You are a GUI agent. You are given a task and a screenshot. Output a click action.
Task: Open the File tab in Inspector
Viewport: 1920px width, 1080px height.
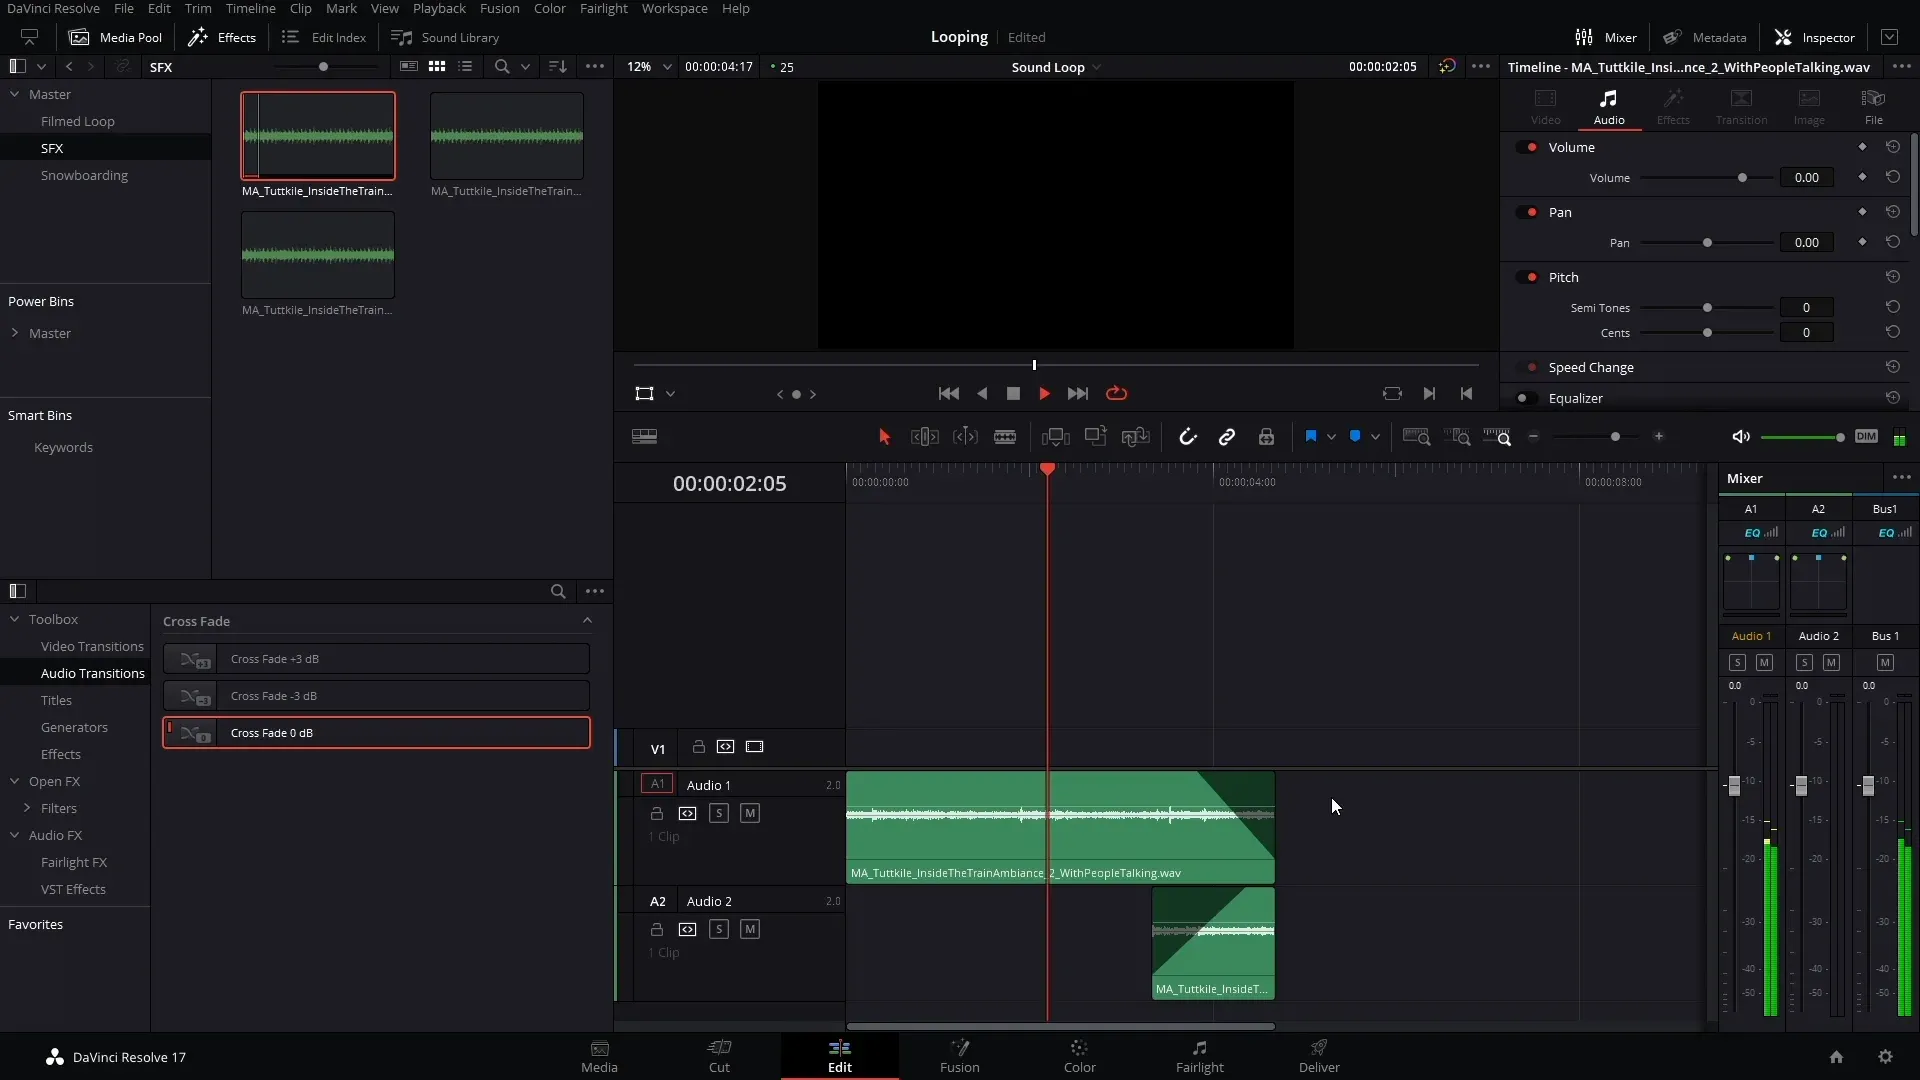(1873, 106)
